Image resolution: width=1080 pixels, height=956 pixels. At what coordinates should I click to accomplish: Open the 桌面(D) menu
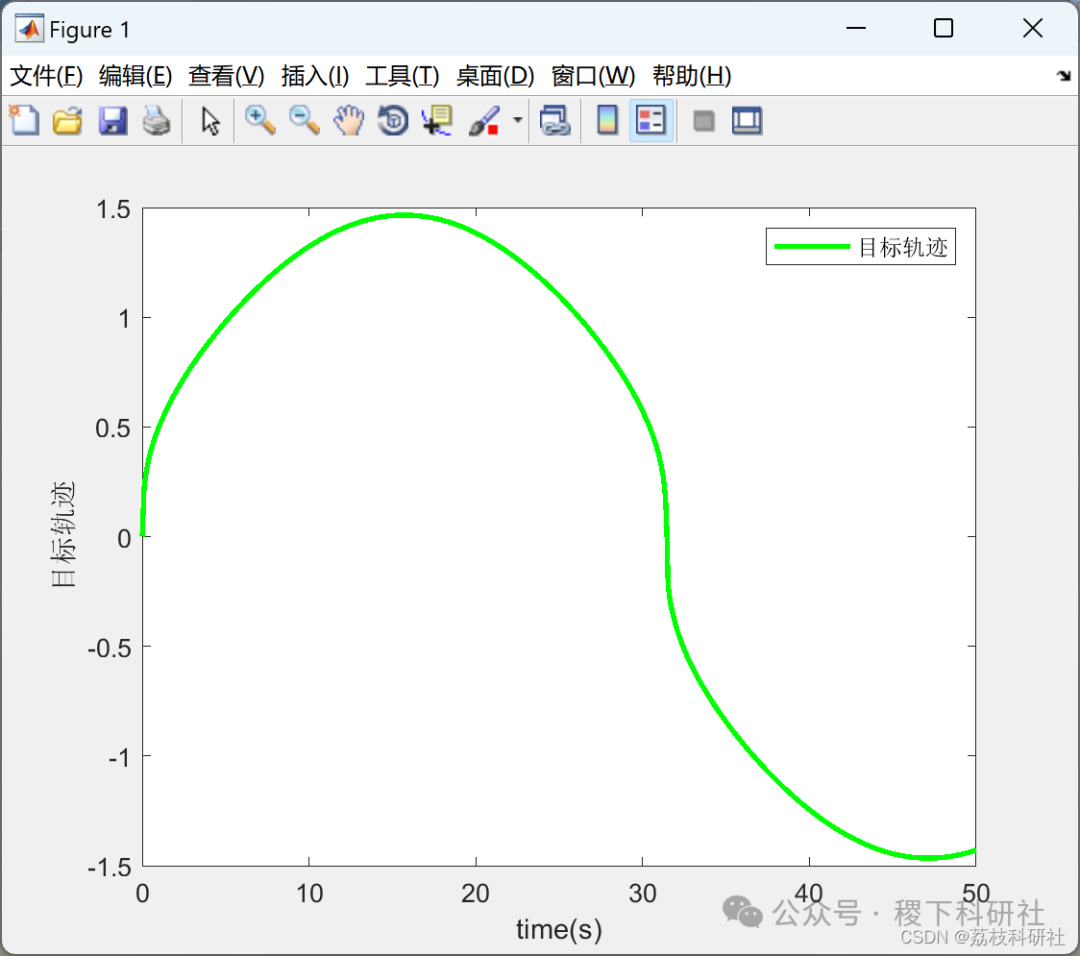(x=495, y=76)
